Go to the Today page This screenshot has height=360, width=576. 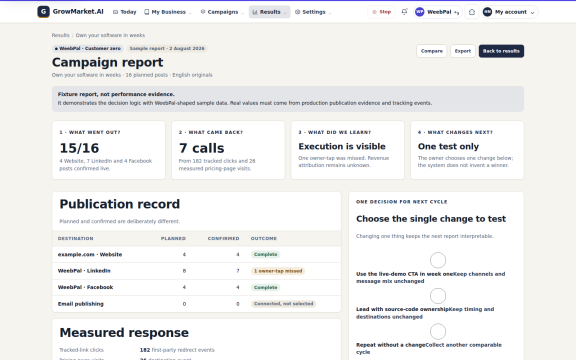[125, 12]
